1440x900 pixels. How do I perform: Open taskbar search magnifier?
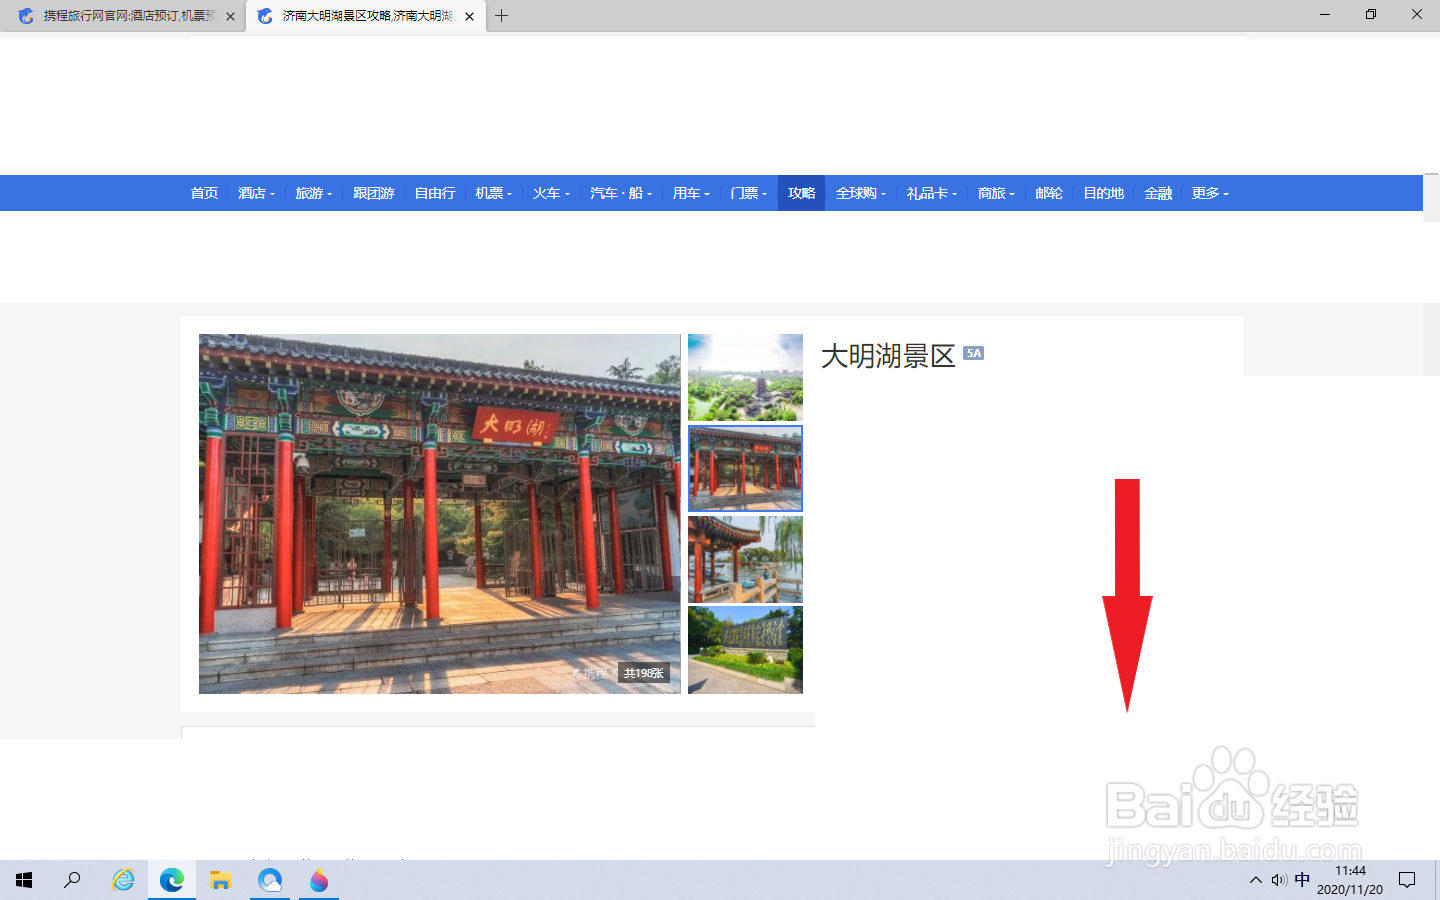pos(72,880)
